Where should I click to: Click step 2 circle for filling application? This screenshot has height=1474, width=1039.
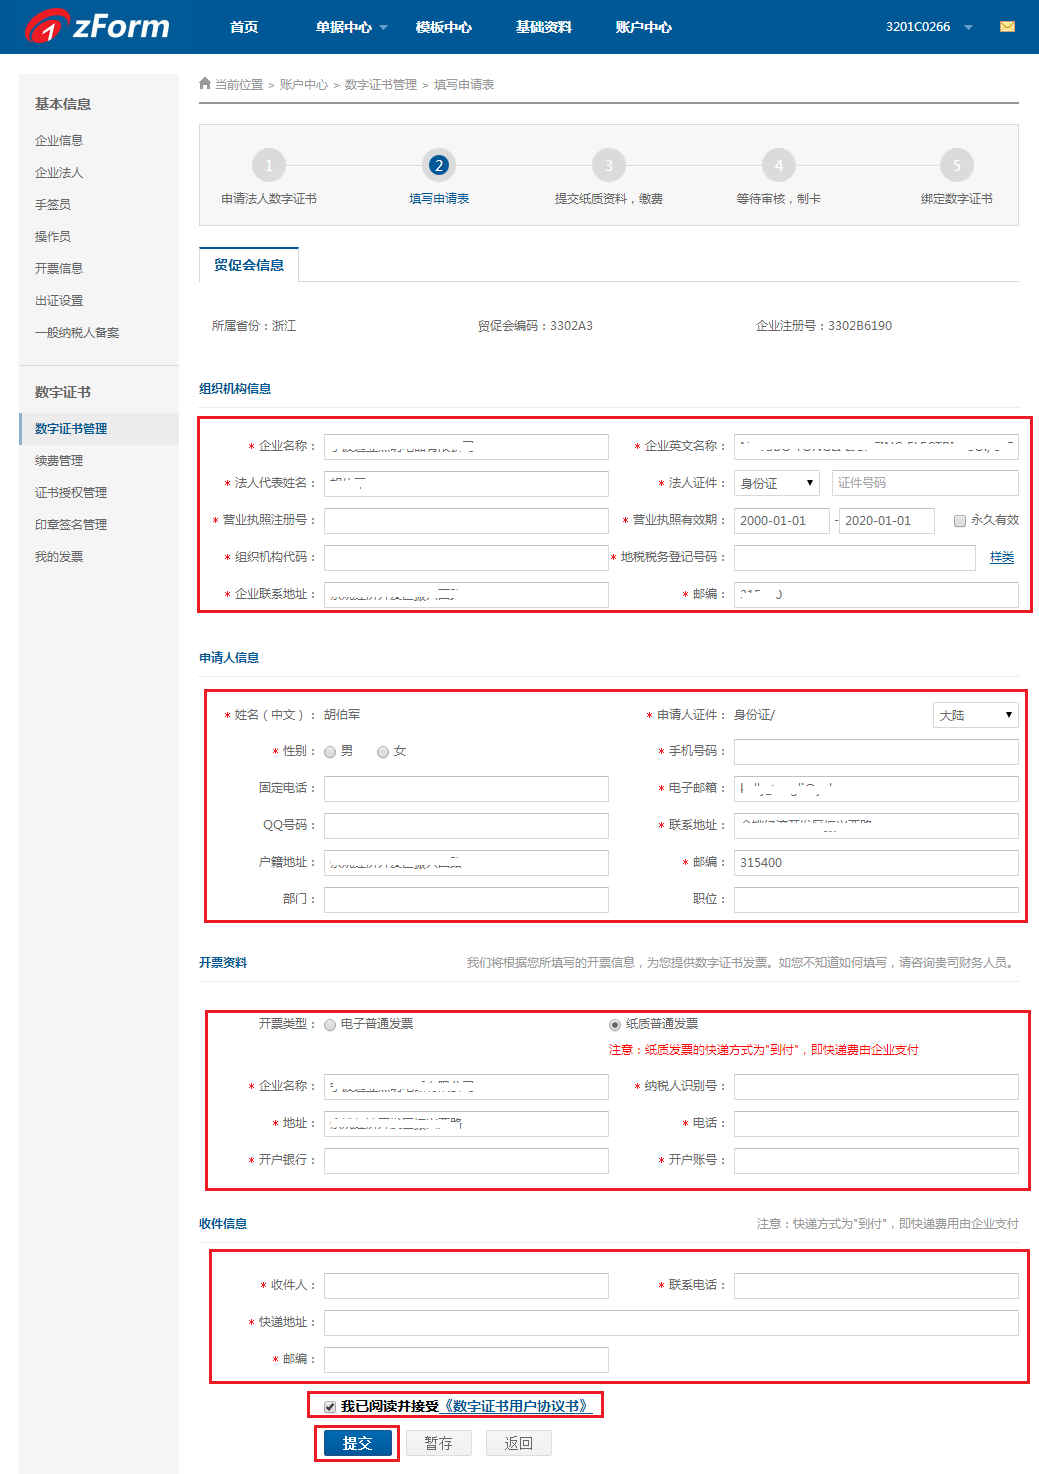coord(438,165)
